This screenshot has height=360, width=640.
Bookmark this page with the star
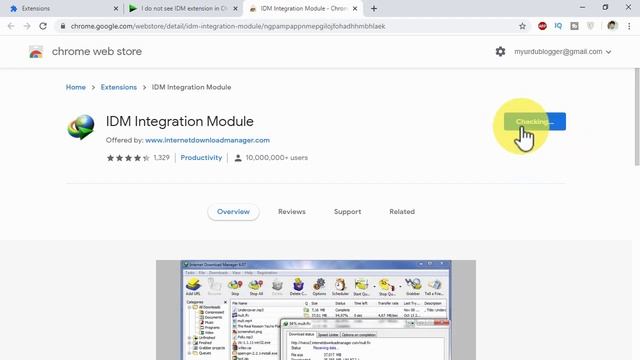point(522,26)
